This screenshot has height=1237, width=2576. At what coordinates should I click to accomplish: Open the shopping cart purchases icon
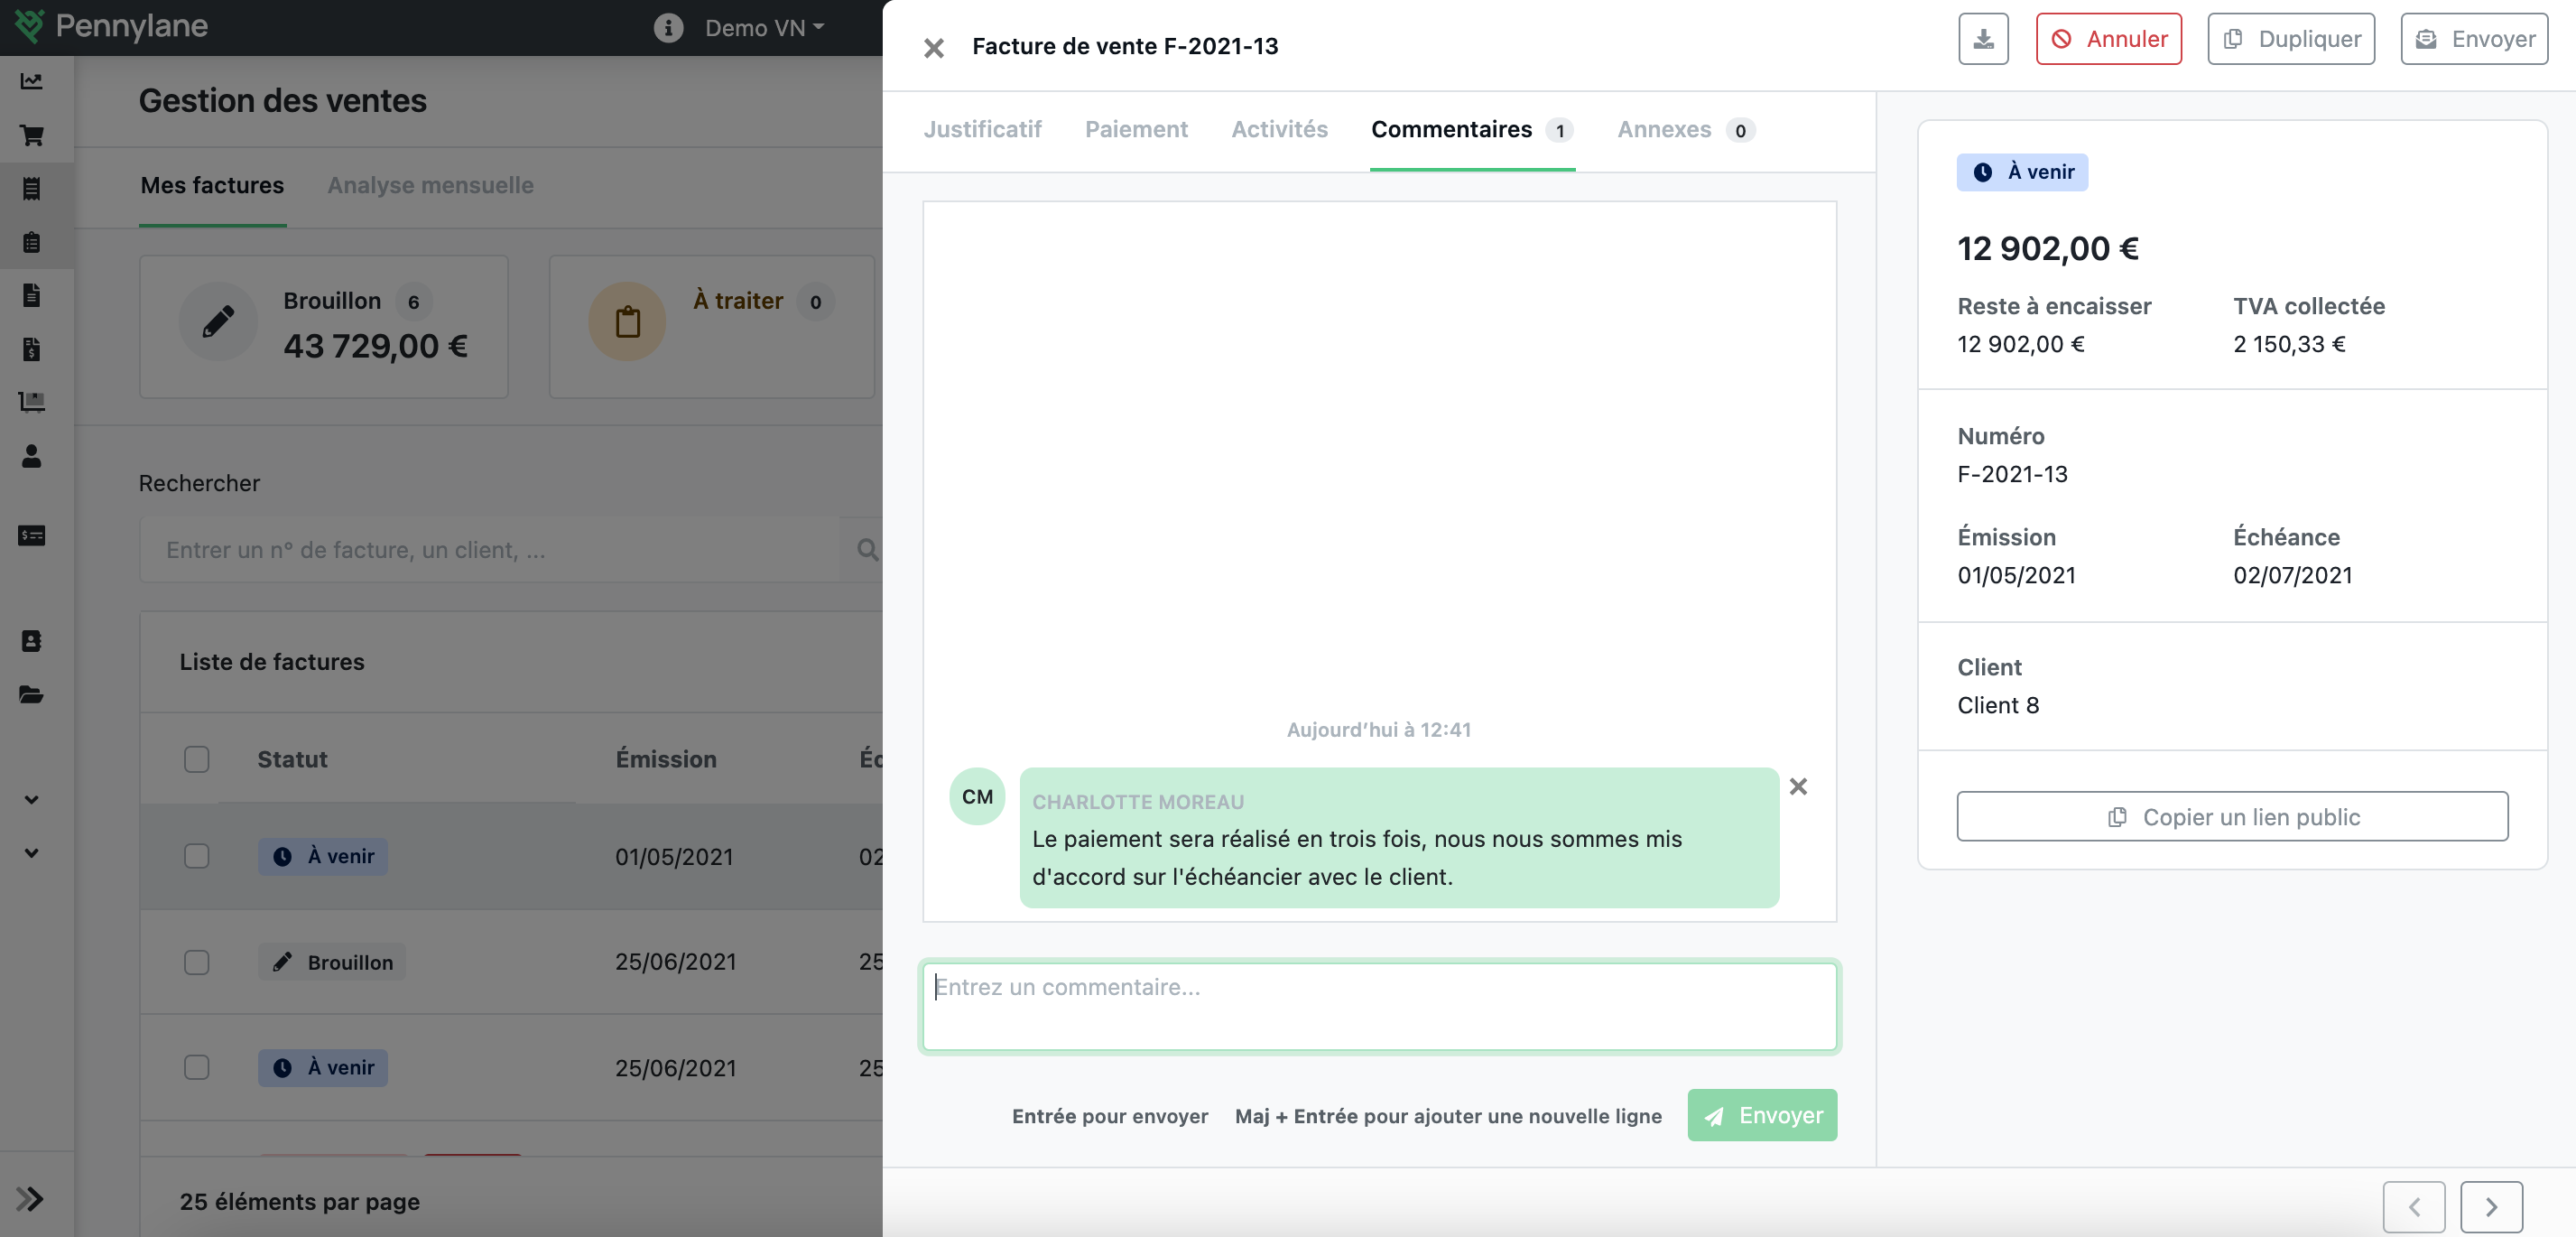pos(31,135)
